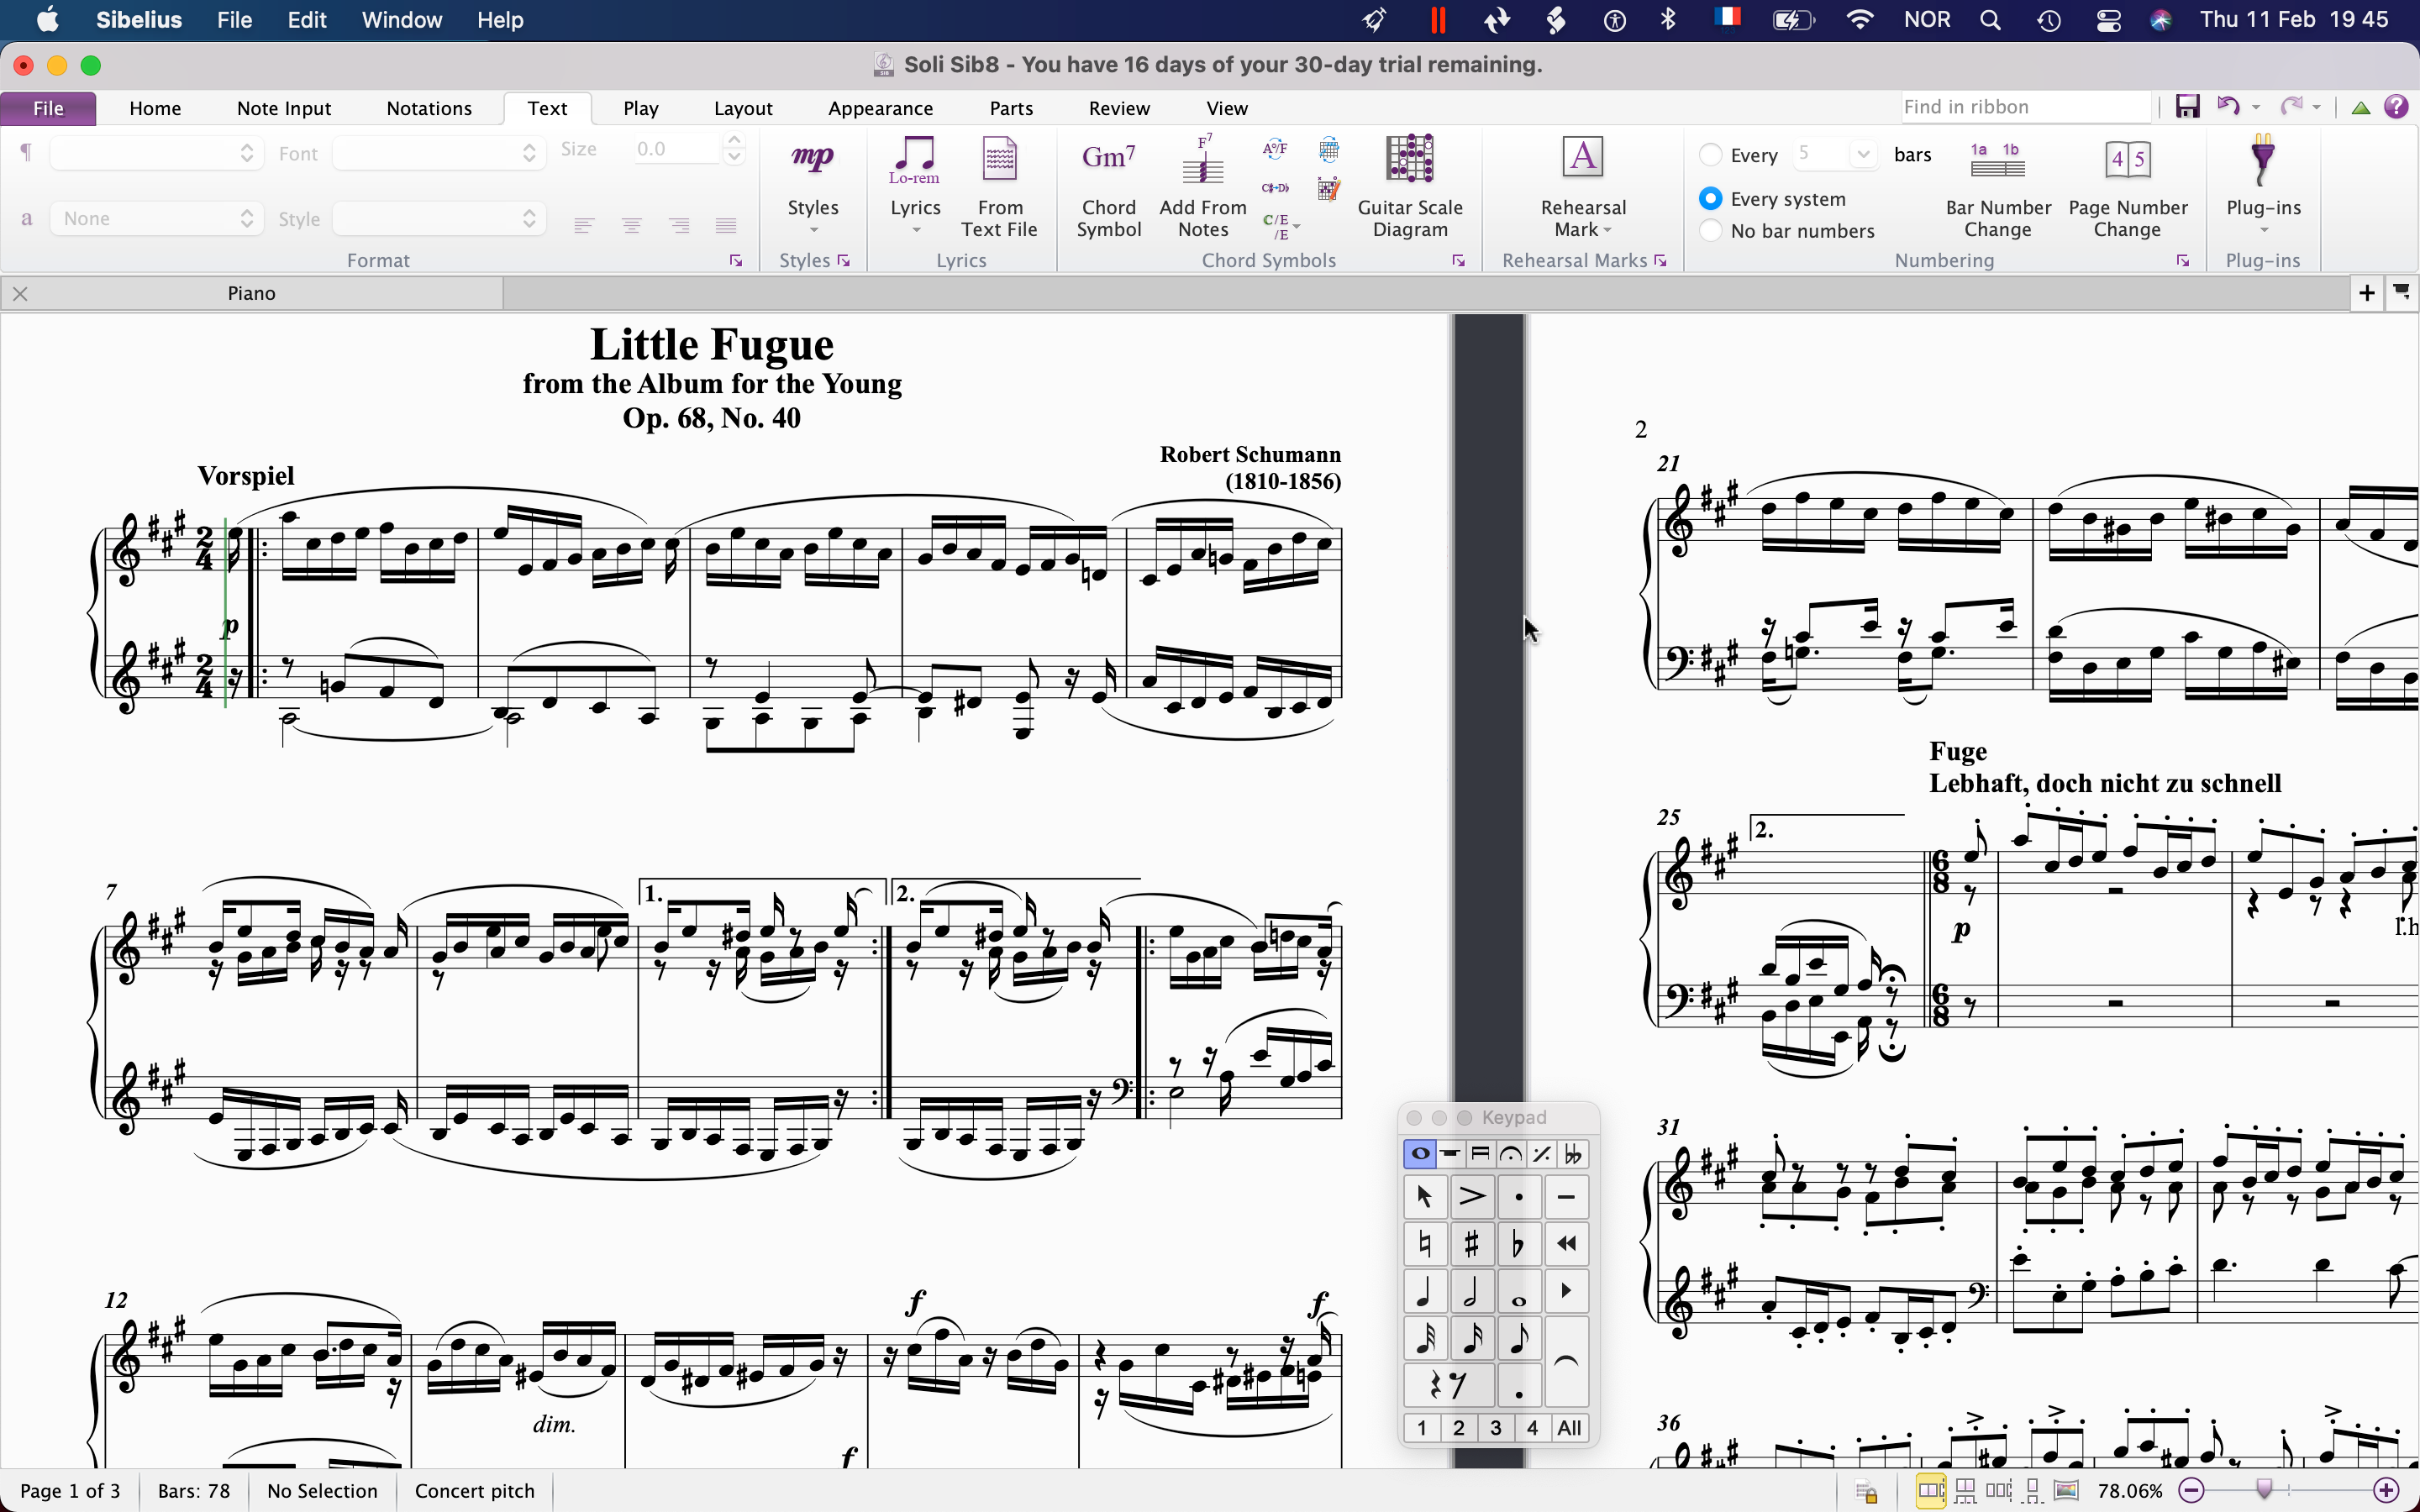2420x1512 pixels.
Task: Open the bars interval dropdown
Action: (1862, 154)
